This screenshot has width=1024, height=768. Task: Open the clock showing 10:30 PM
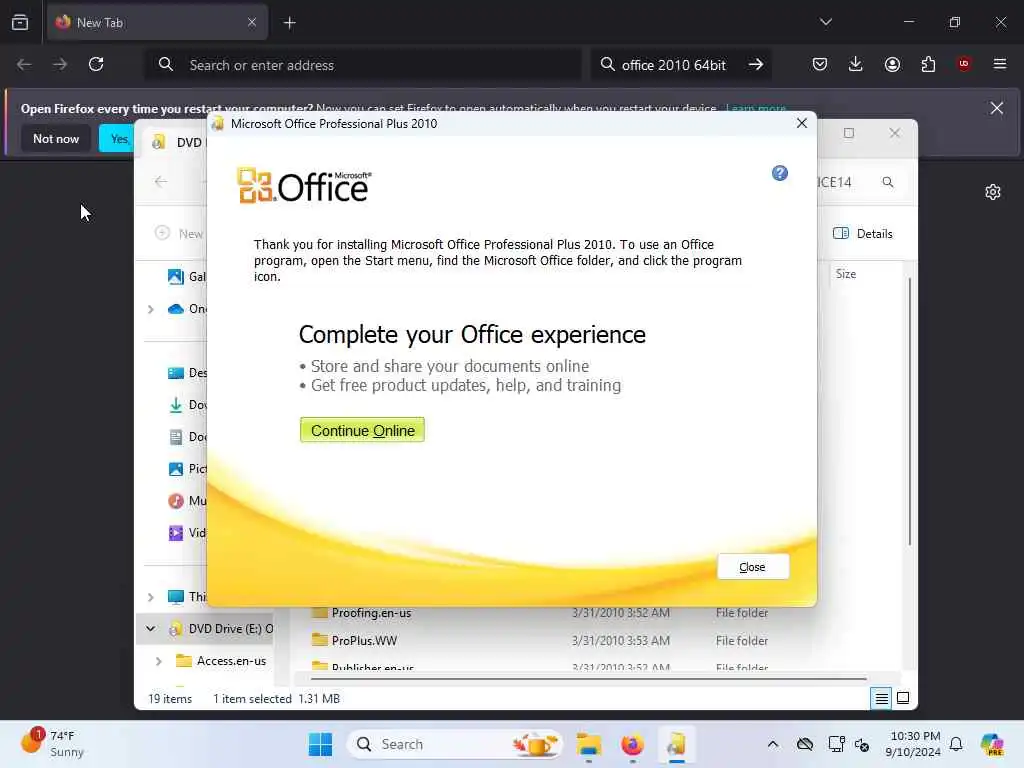912,744
